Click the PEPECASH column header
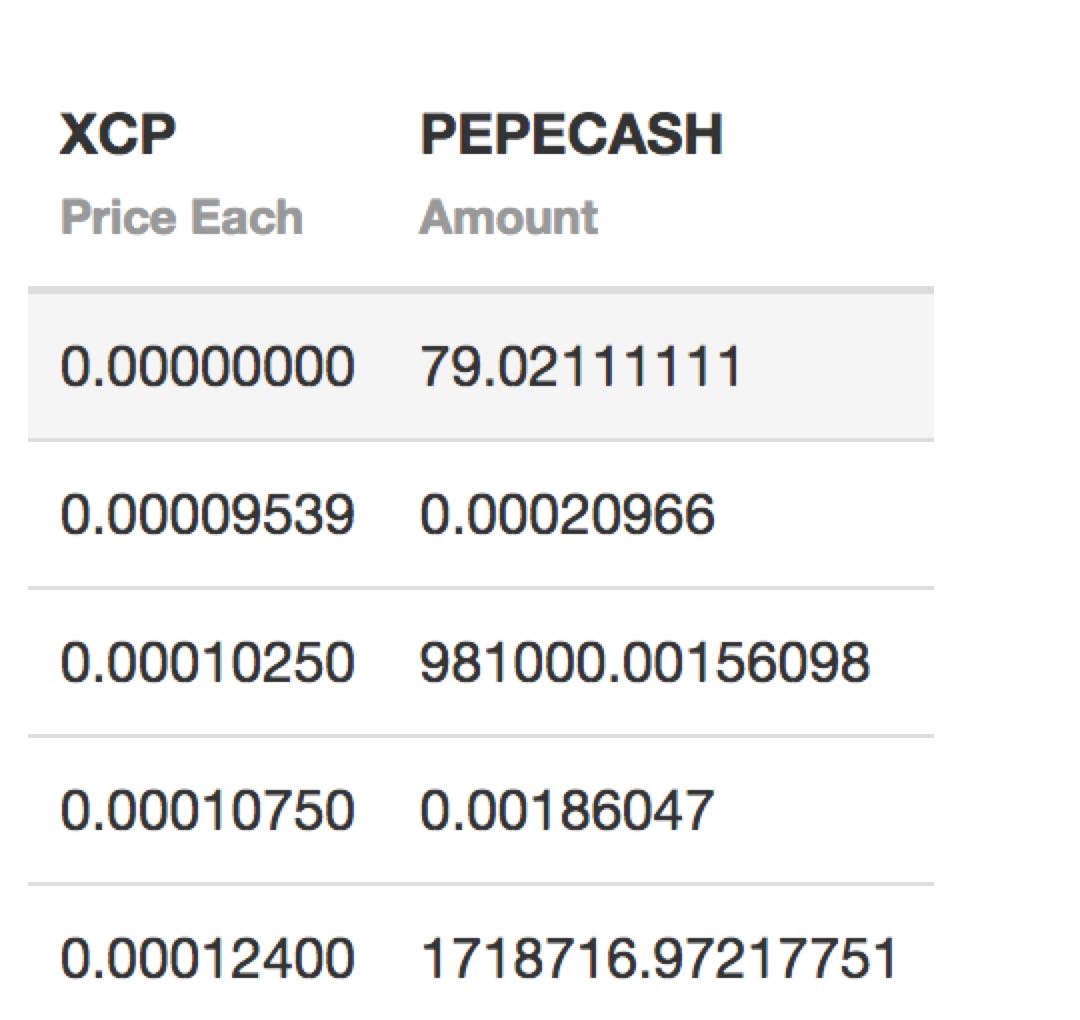 pyautogui.click(x=572, y=134)
